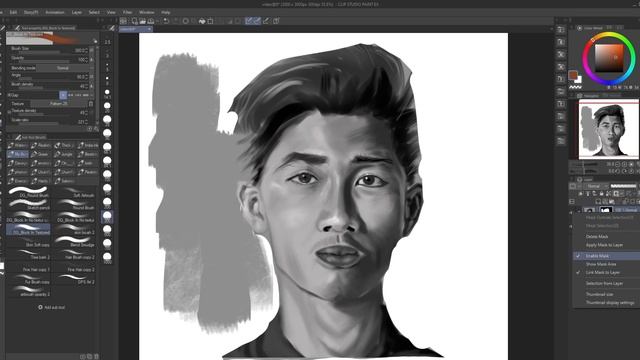Open CLIP STUDIO launcher icon in command bar

coord(123,21)
